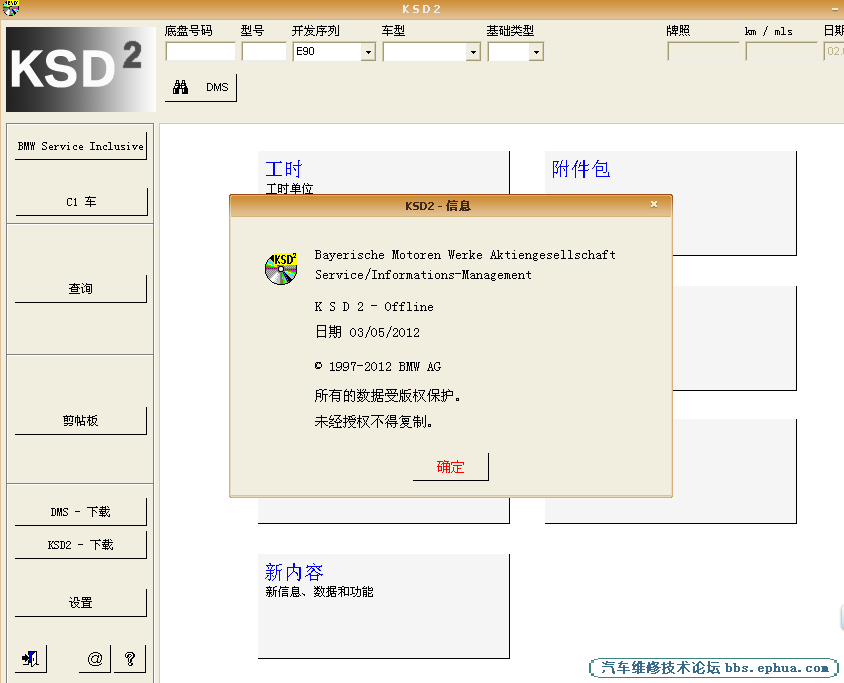This screenshot has height=683, width=844.
Task: Open BMW Service Inclusive
Action: [x=81, y=146]
